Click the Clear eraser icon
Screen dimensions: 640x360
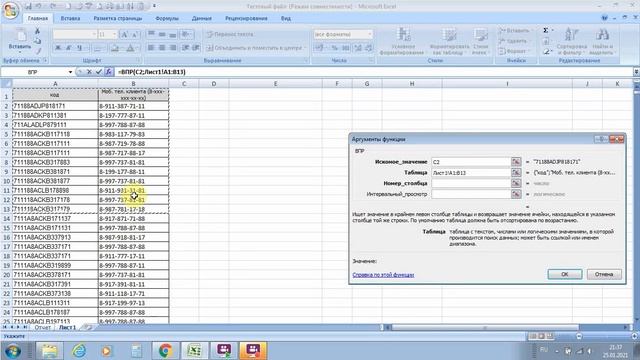point(547,52)
